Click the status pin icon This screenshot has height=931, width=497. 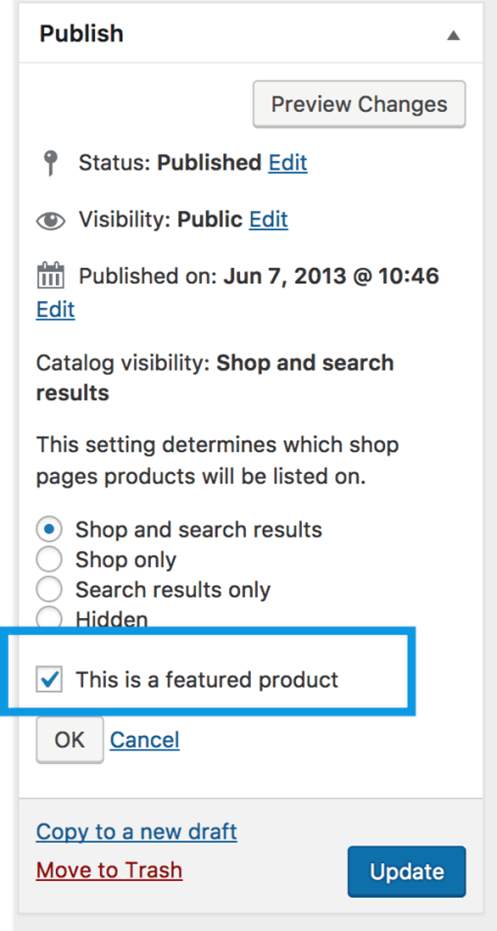click(52, 163)
